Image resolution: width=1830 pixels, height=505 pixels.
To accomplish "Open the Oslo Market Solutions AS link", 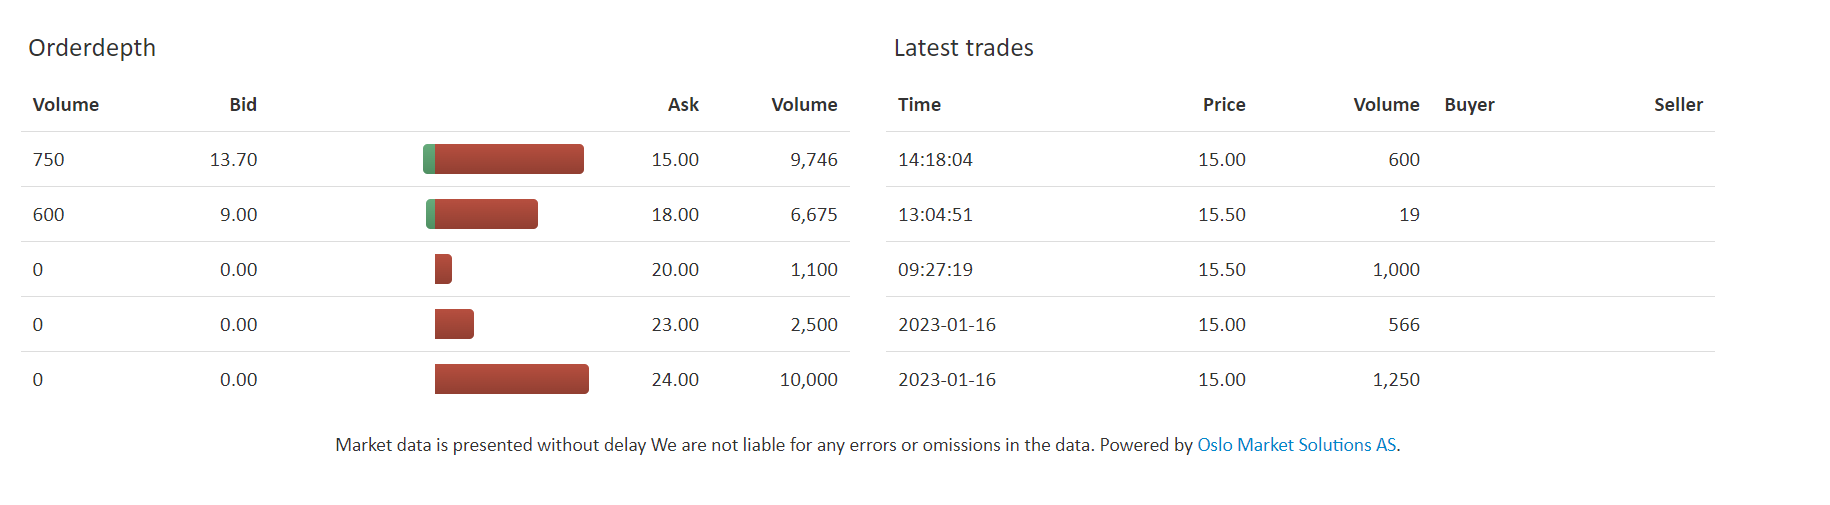I will tap(1296, 445).
